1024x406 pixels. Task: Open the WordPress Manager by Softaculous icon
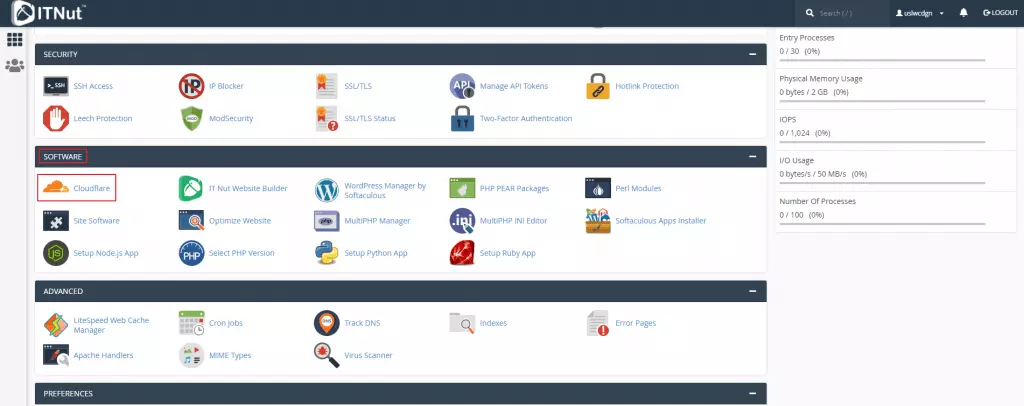[x=327, y=190]
